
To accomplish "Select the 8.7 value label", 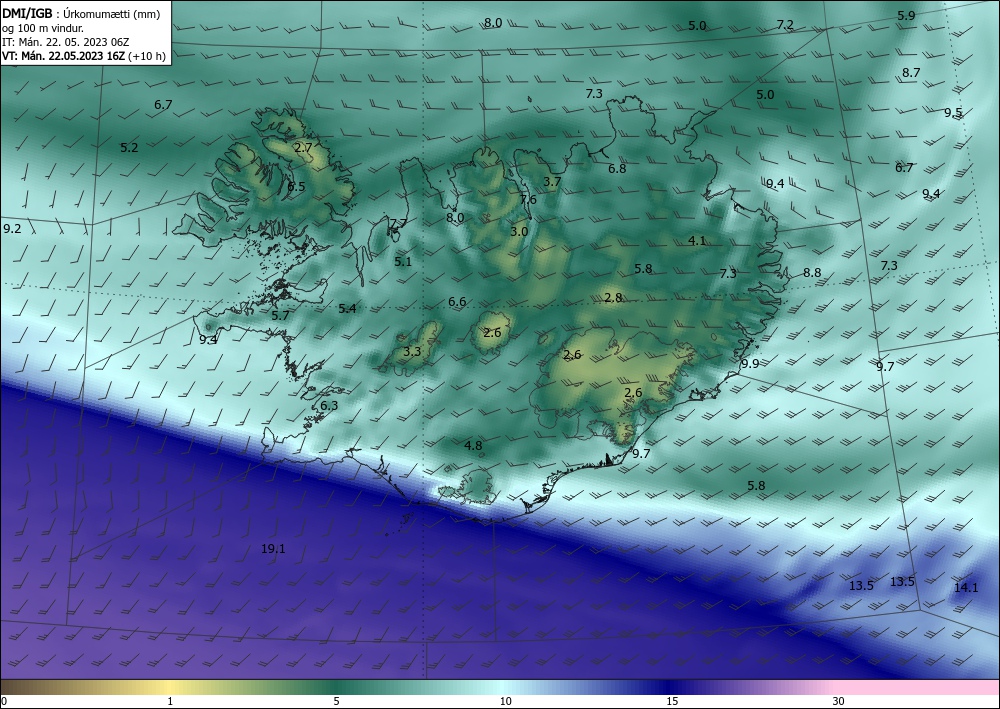I will [x=911, y=73].
